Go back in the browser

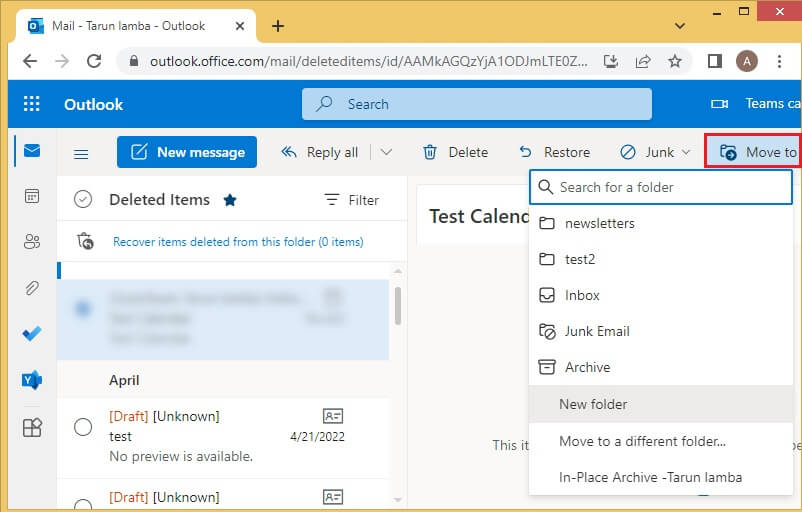[x=30, y=61]
